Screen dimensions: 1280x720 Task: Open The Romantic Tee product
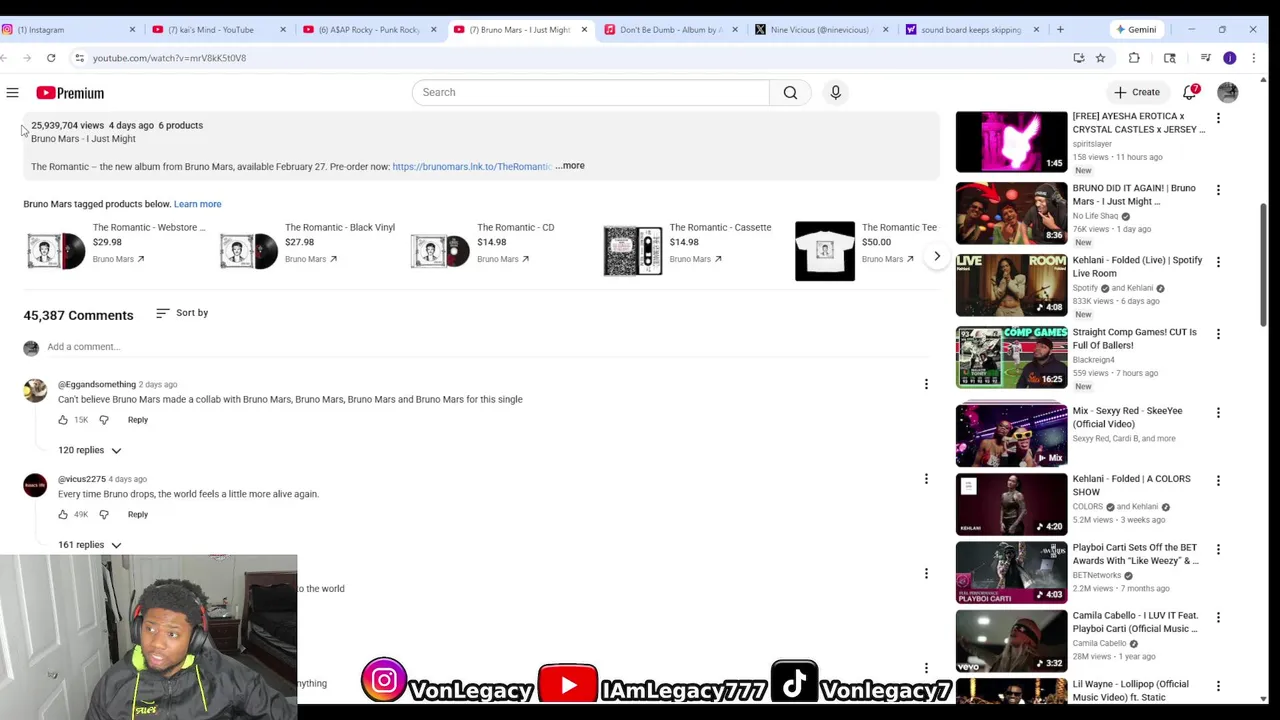[866, 249]
